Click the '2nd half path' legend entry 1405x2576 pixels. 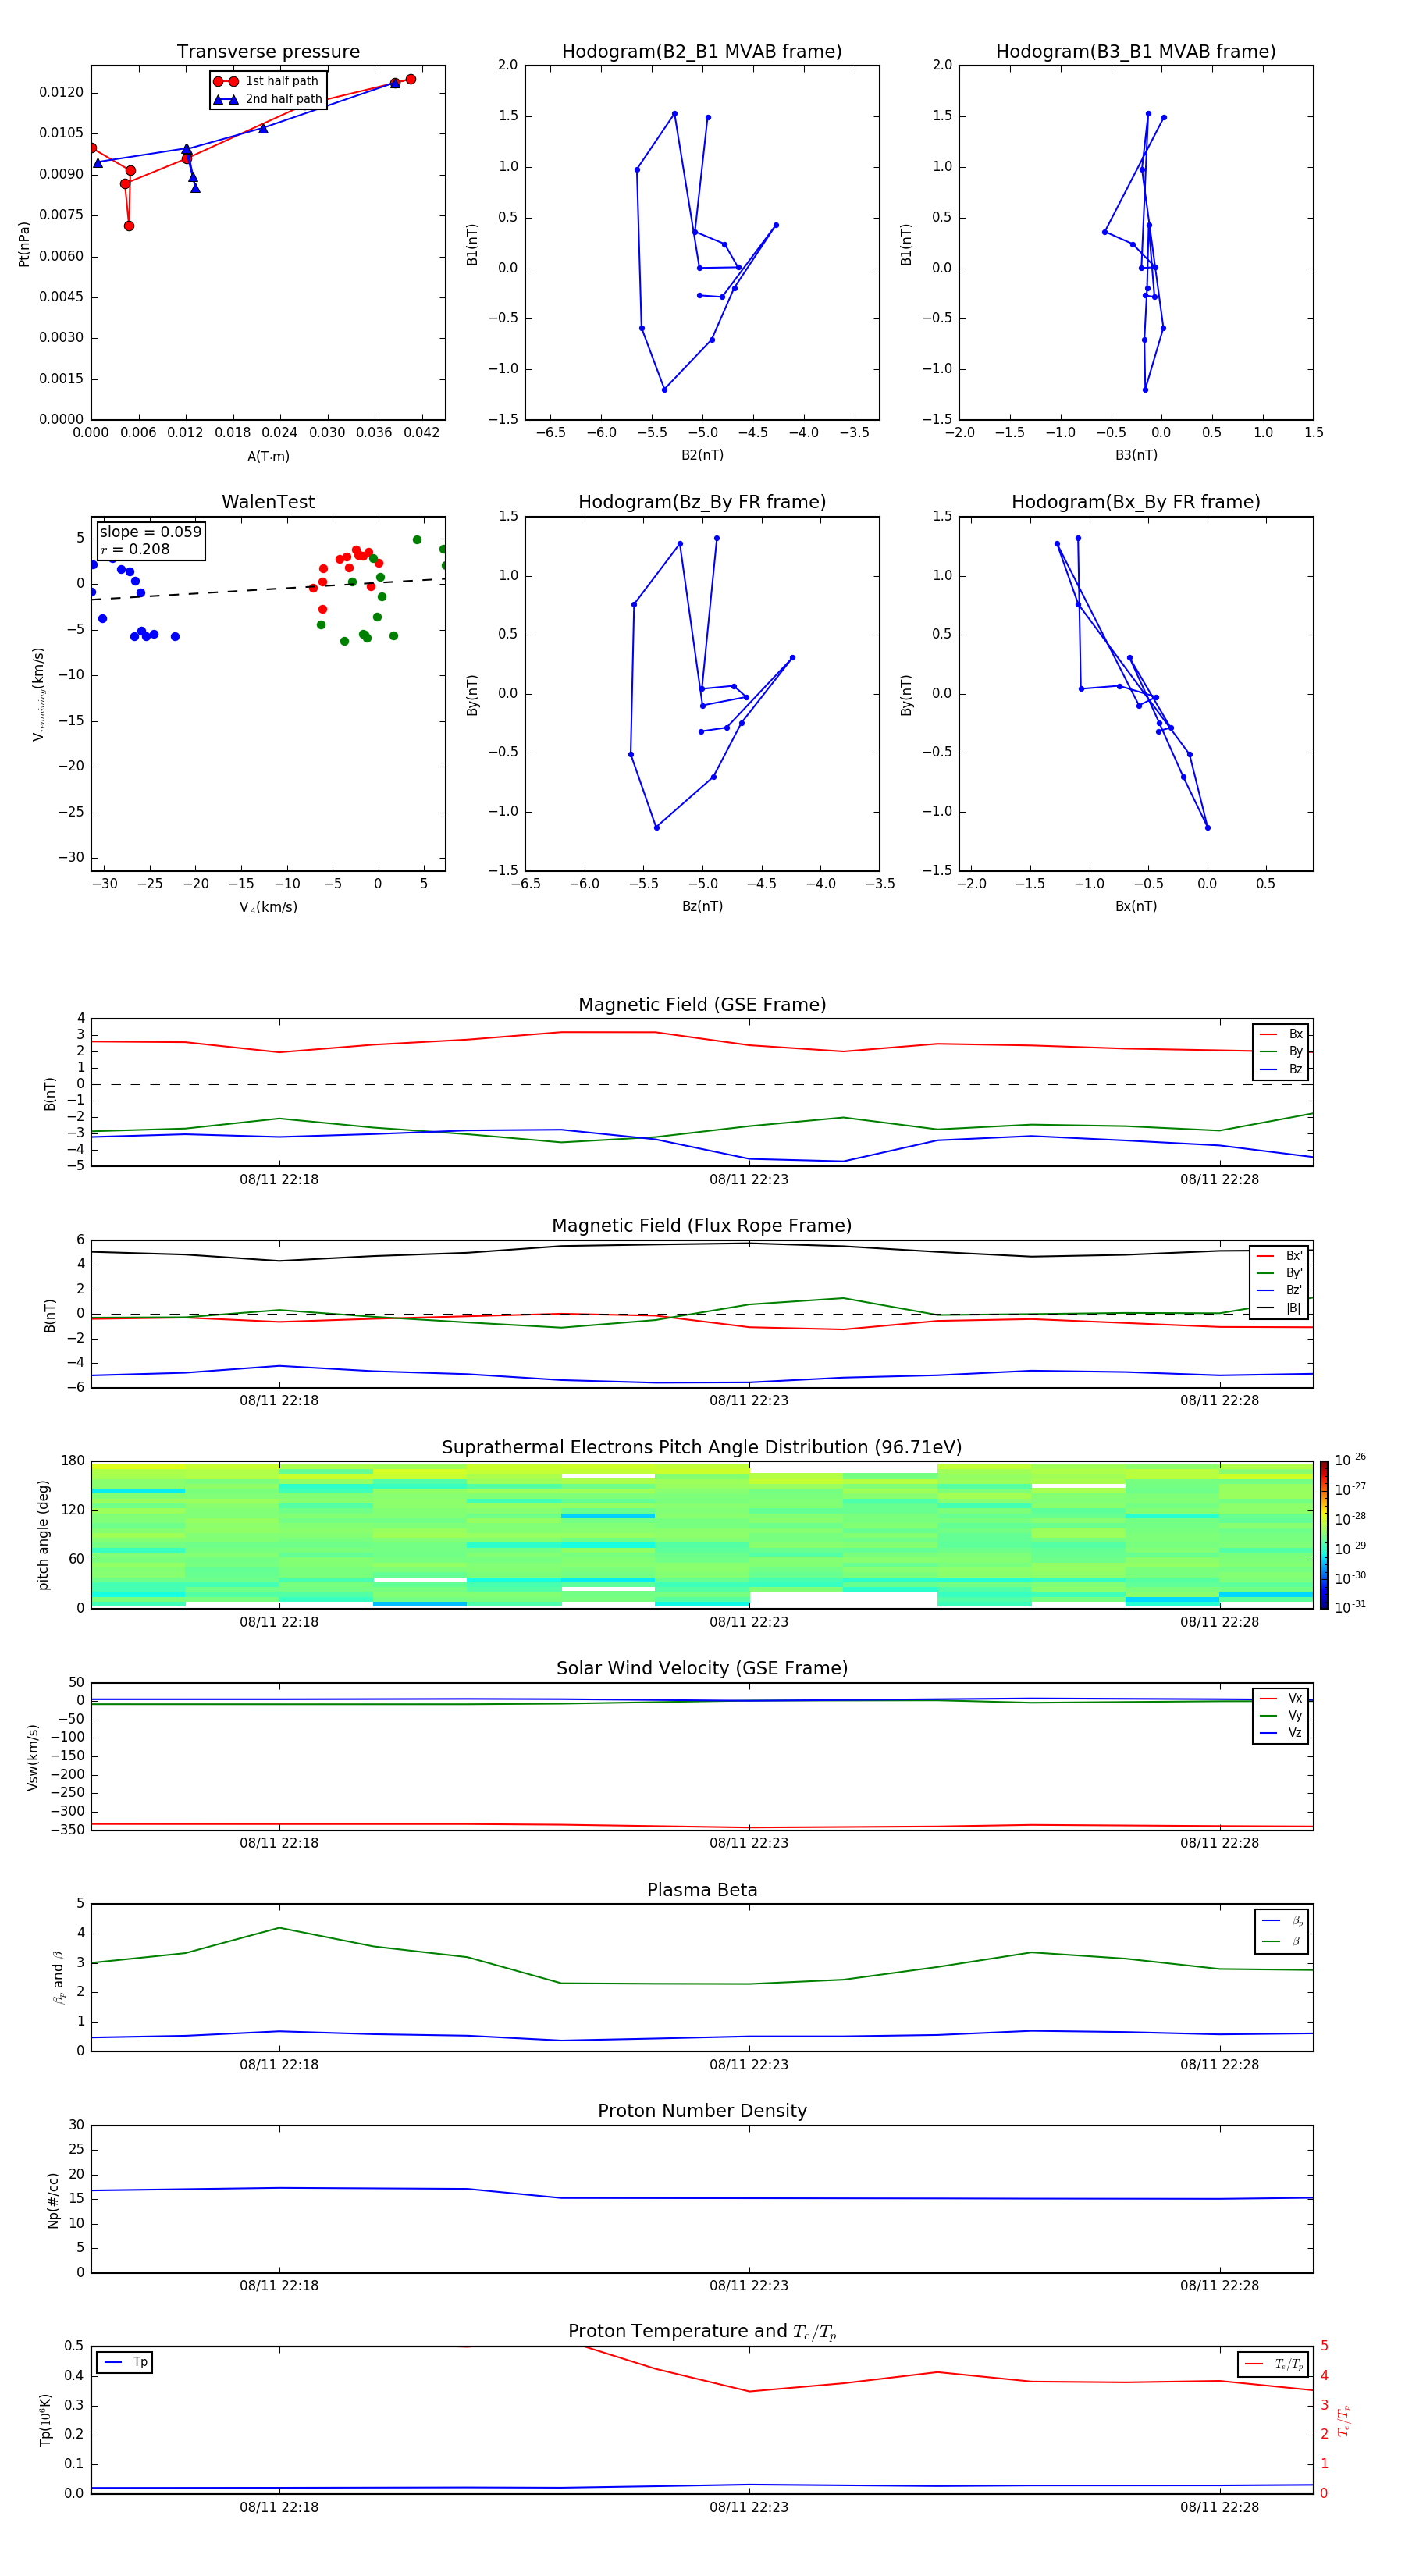point(269,99)
